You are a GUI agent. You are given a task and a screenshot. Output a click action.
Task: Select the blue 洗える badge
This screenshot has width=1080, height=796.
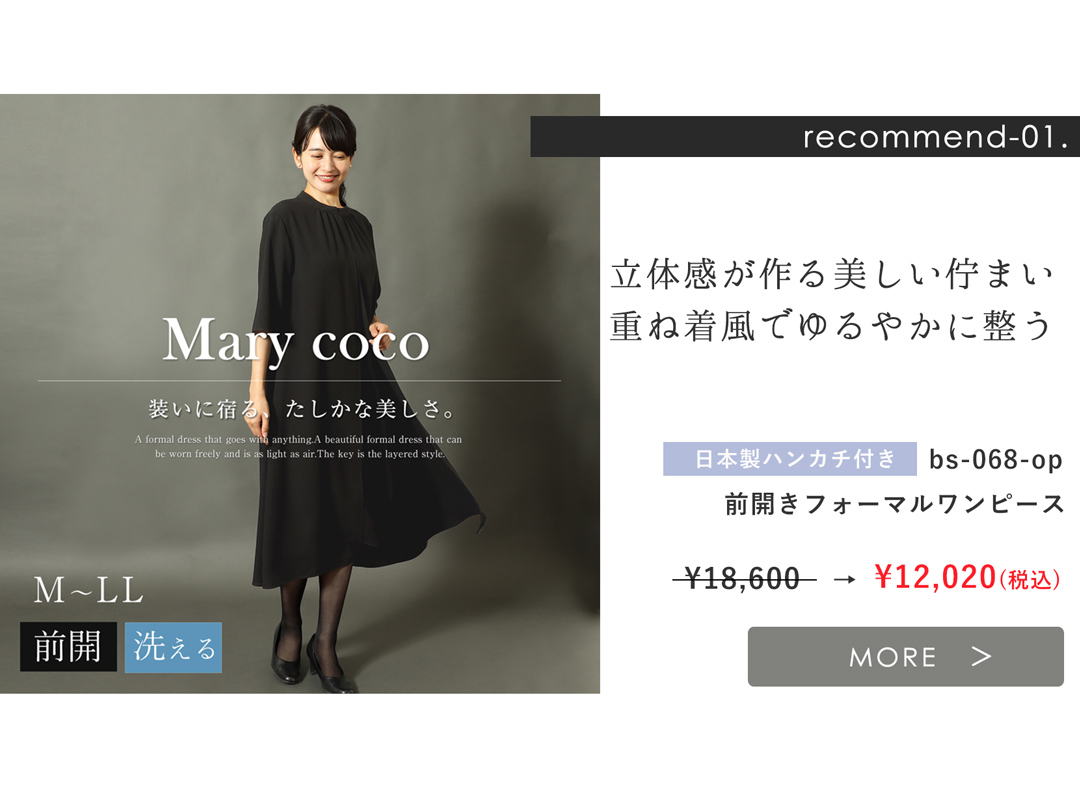(174, 647)
